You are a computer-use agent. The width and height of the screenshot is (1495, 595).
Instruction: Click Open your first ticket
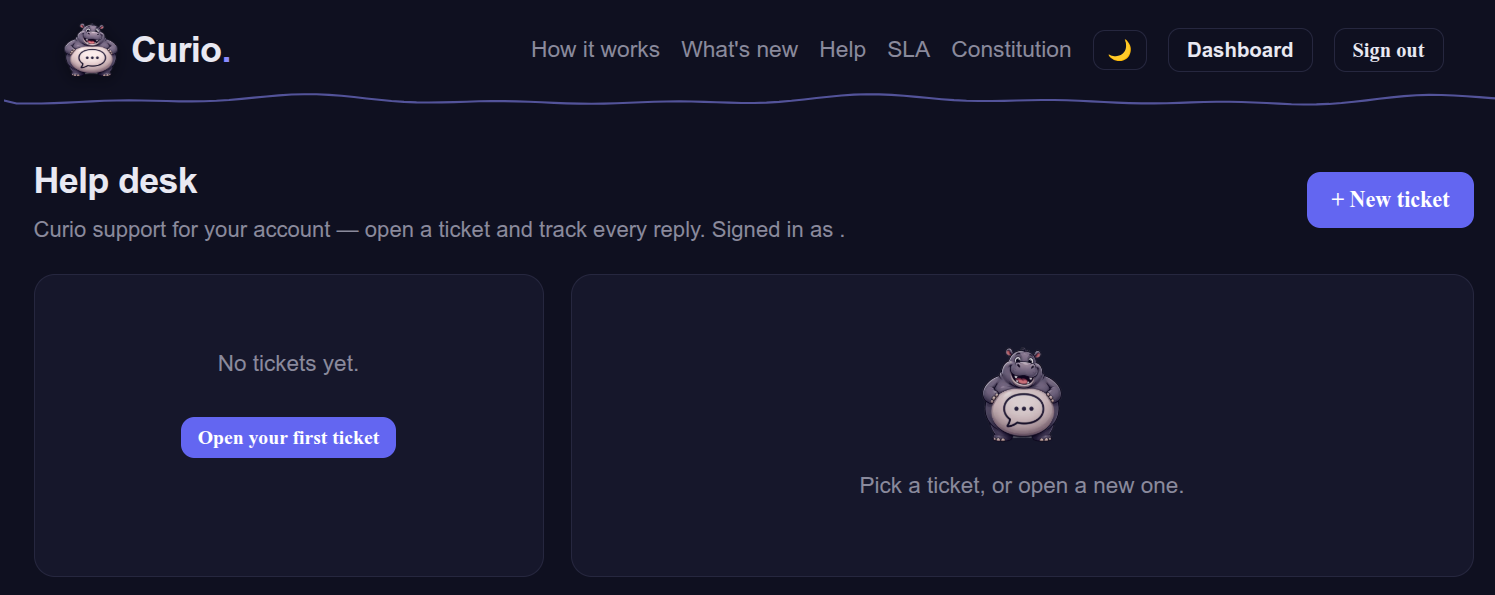click(x=288, y=438)
